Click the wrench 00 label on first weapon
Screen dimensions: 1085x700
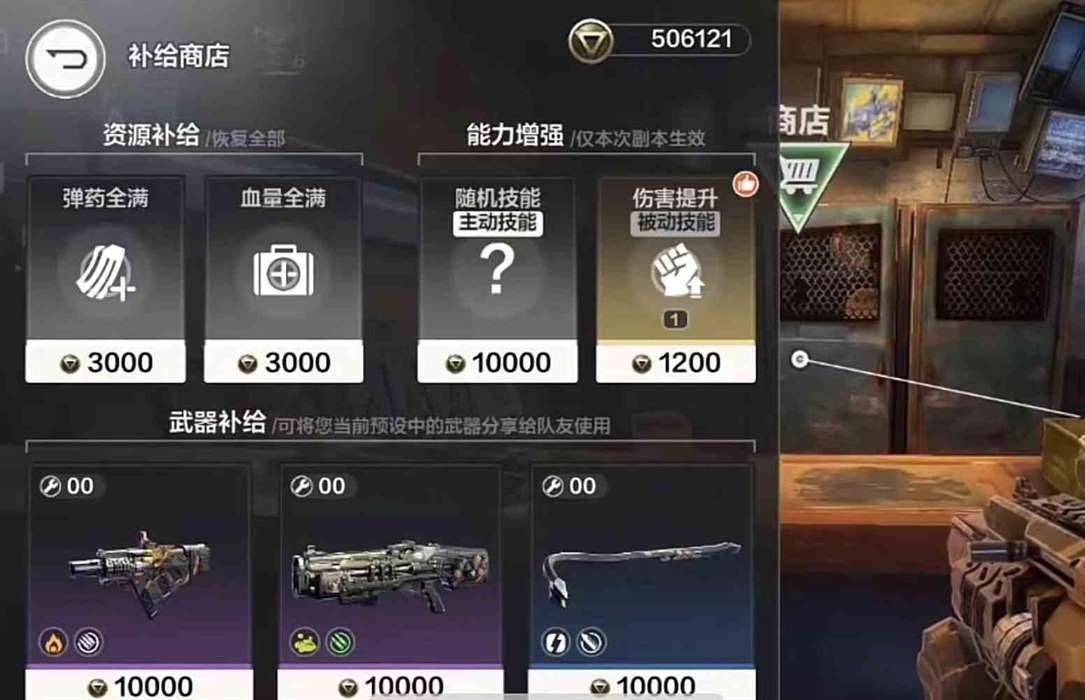click(67, 486)
